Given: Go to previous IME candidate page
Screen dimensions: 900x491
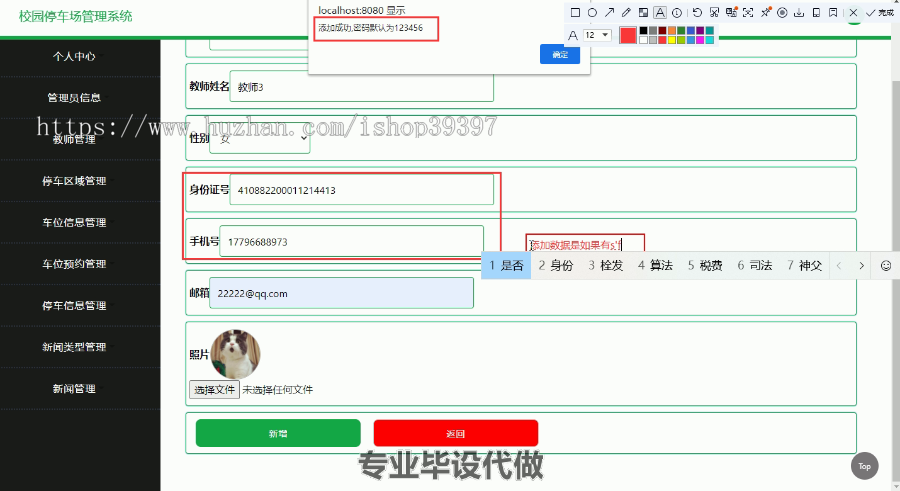Looking at the screenshot, I should (x=839, y=265).
